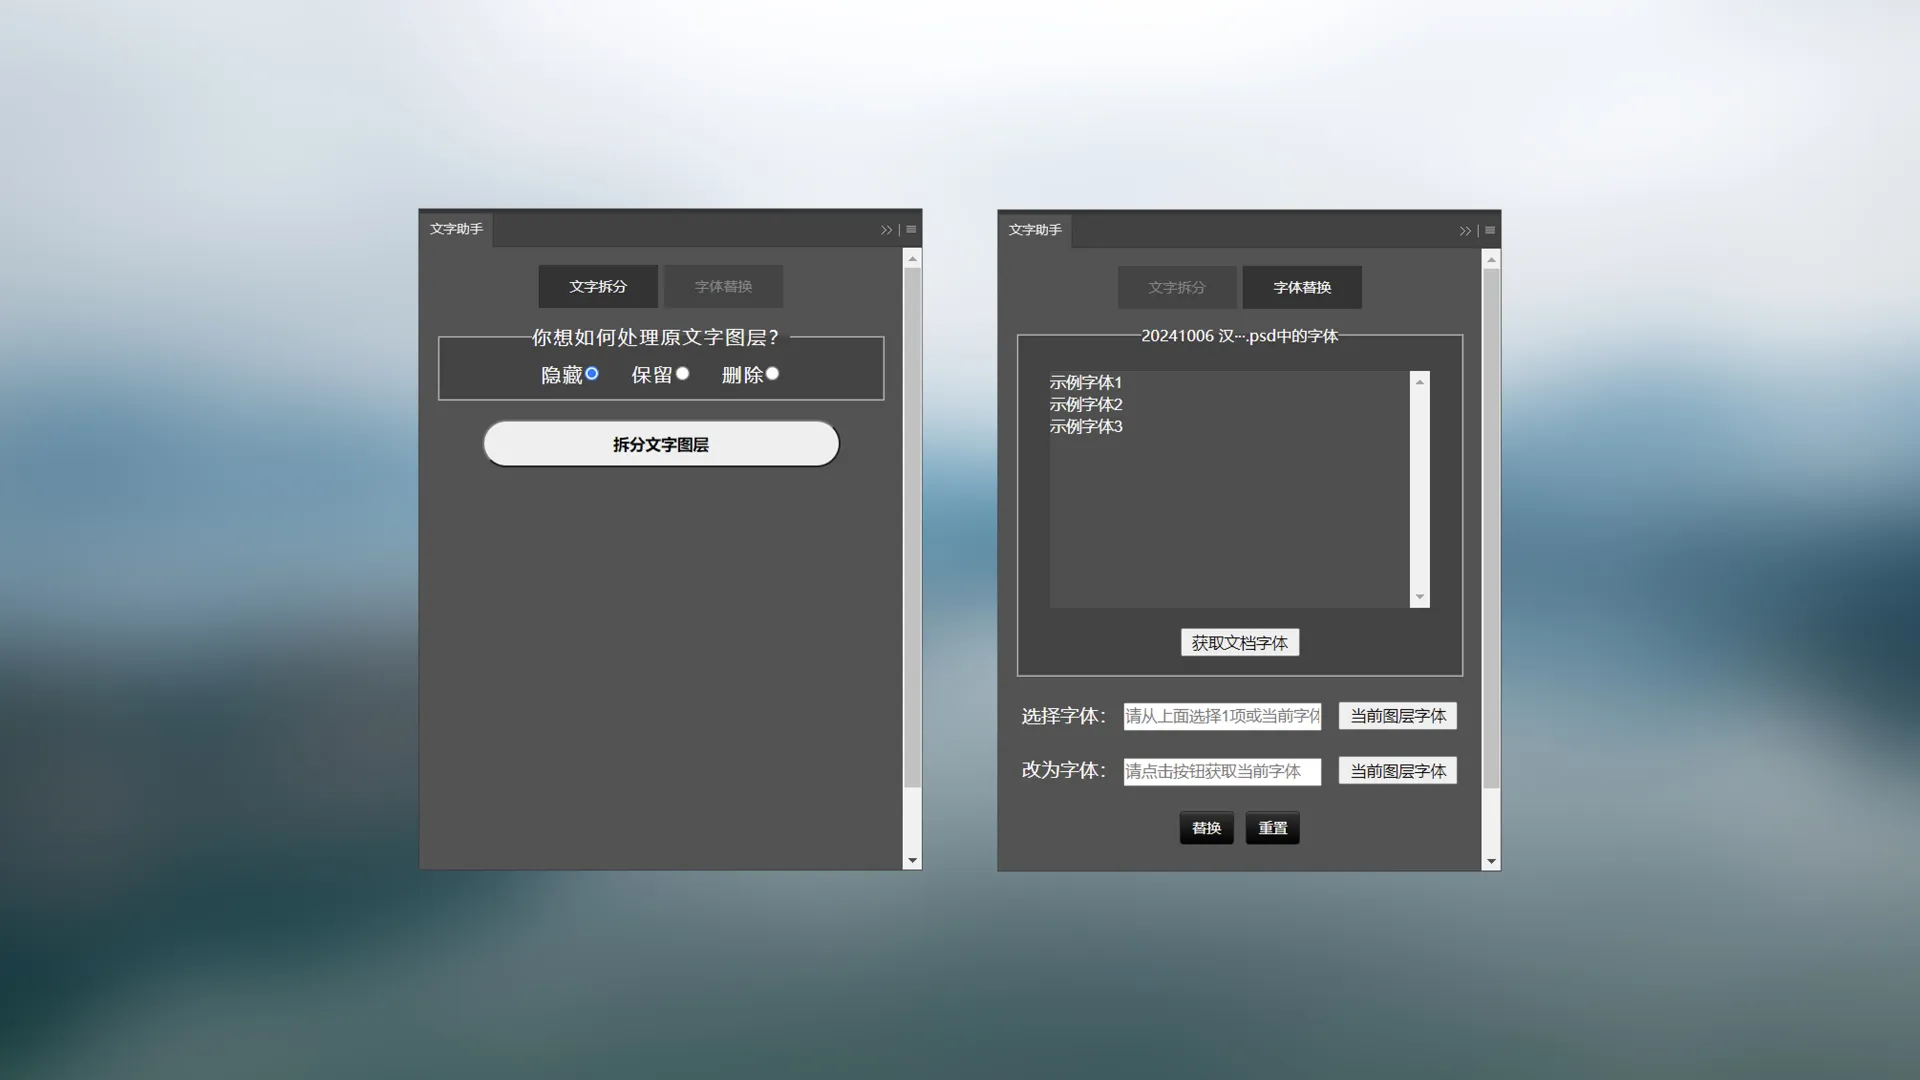Viewport: 1920px width, 1080px height.
Task: Click 当前图层字体 next to 改为字体
Action: click(x=1397, y=770)
